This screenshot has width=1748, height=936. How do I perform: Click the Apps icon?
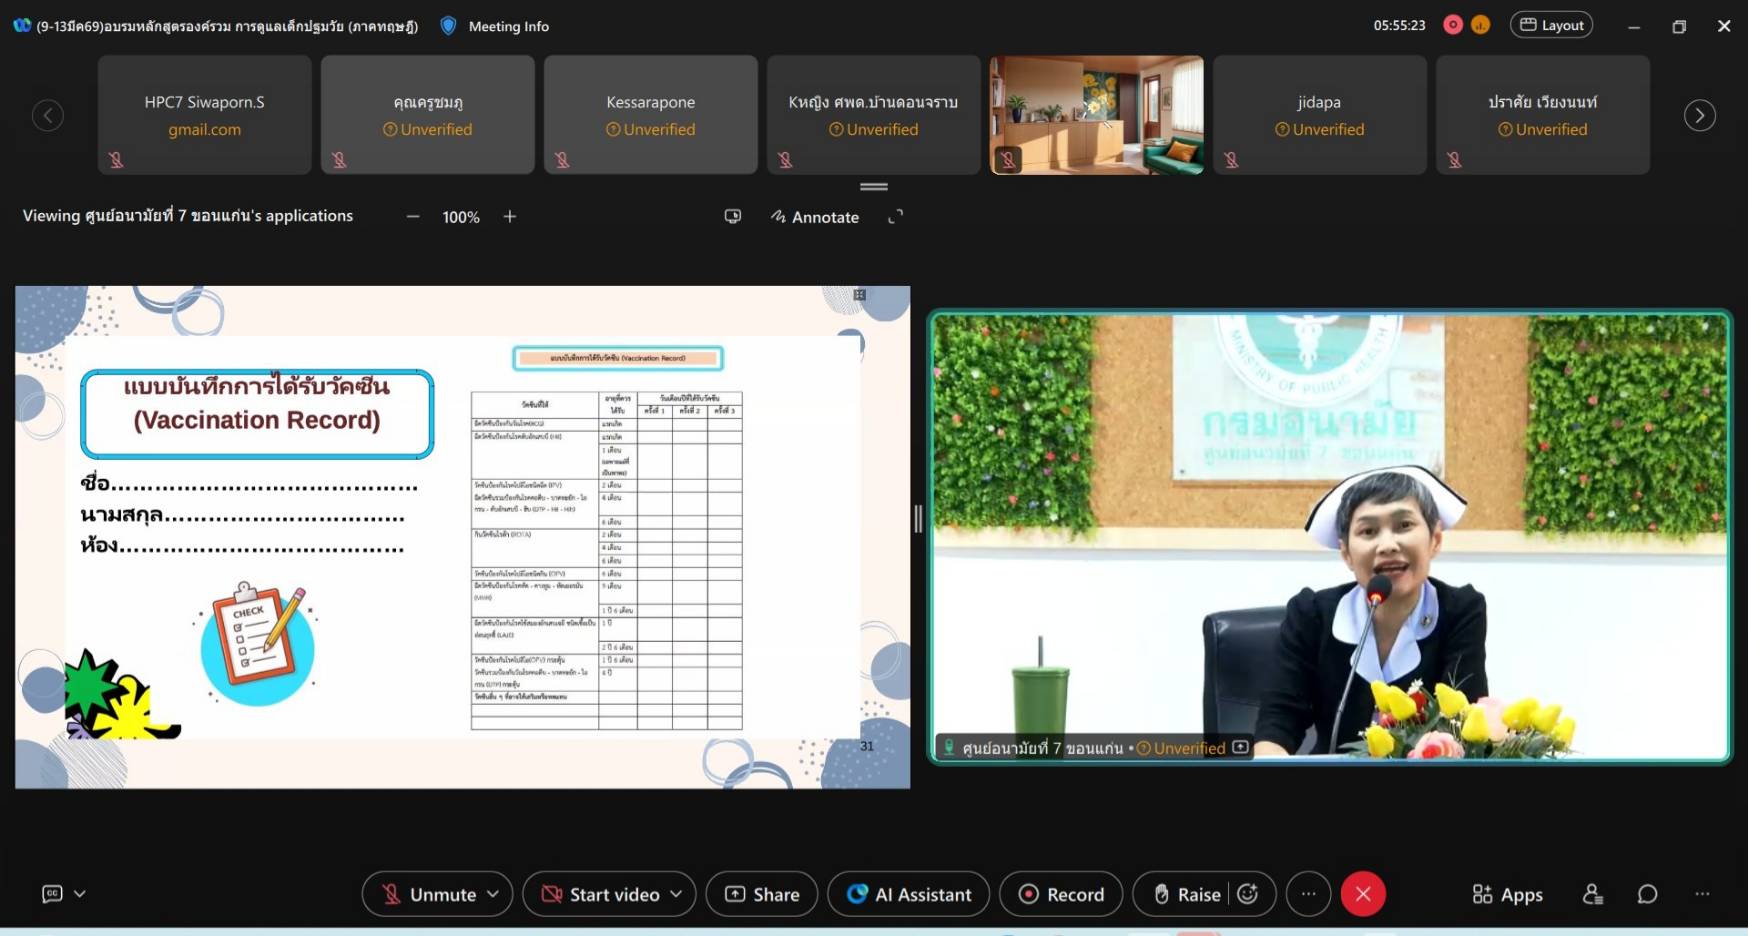point(1507,894)
